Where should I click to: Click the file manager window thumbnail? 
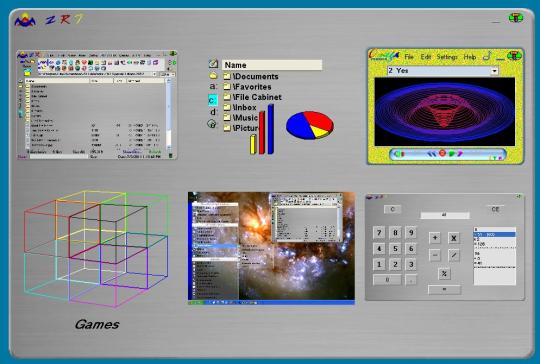97,105
